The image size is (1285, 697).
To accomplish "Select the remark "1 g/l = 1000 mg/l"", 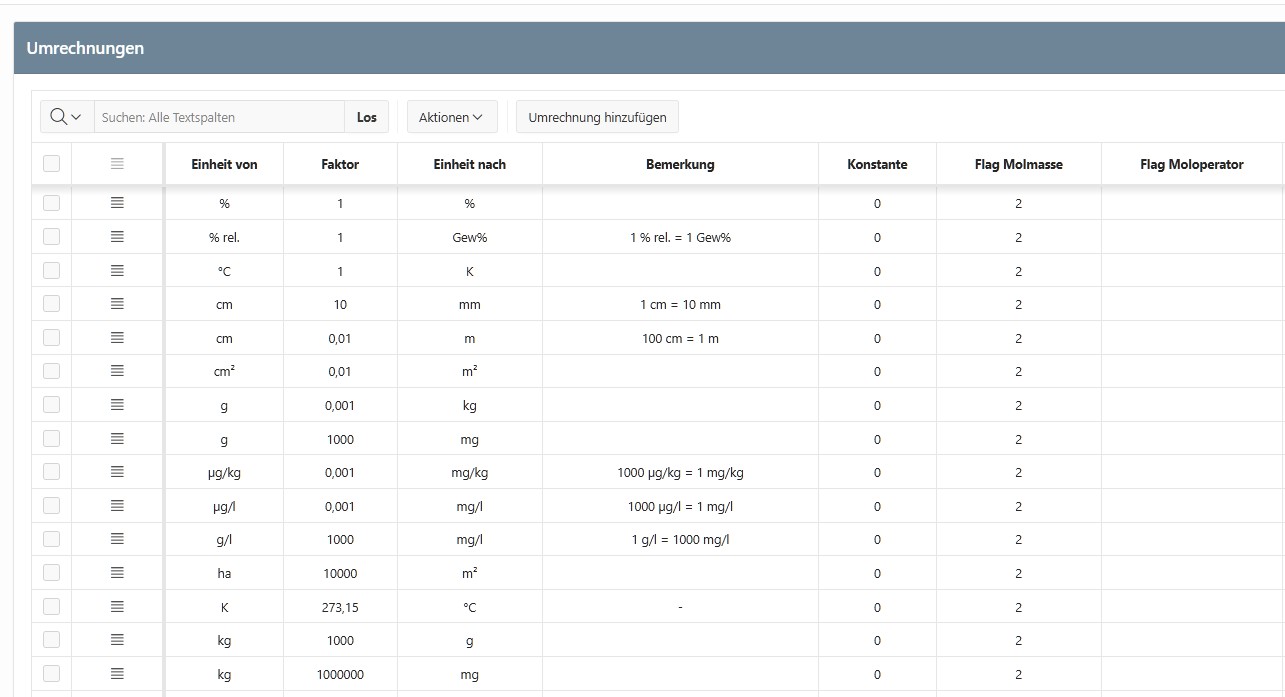I will [x=680, y=539].
